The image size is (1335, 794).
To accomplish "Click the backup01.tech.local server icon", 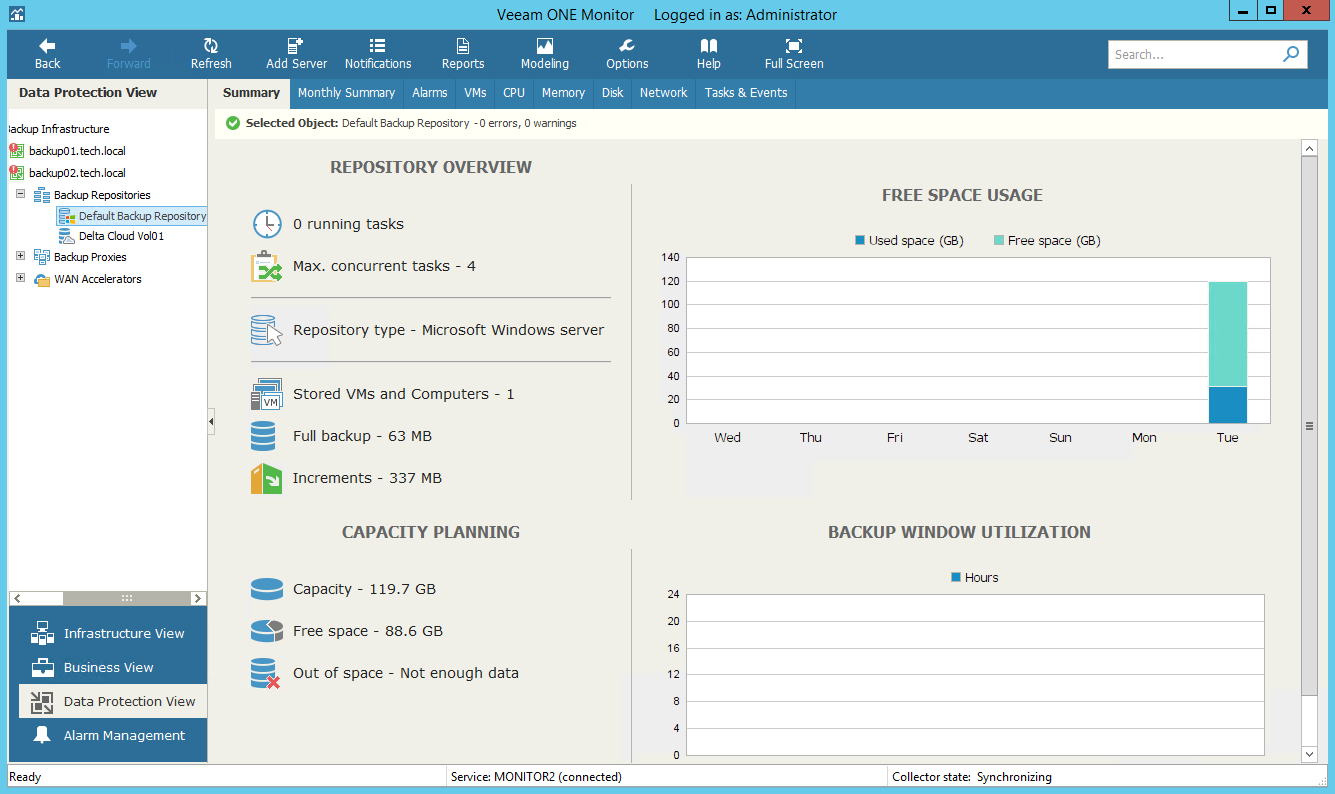I will 16,151.
